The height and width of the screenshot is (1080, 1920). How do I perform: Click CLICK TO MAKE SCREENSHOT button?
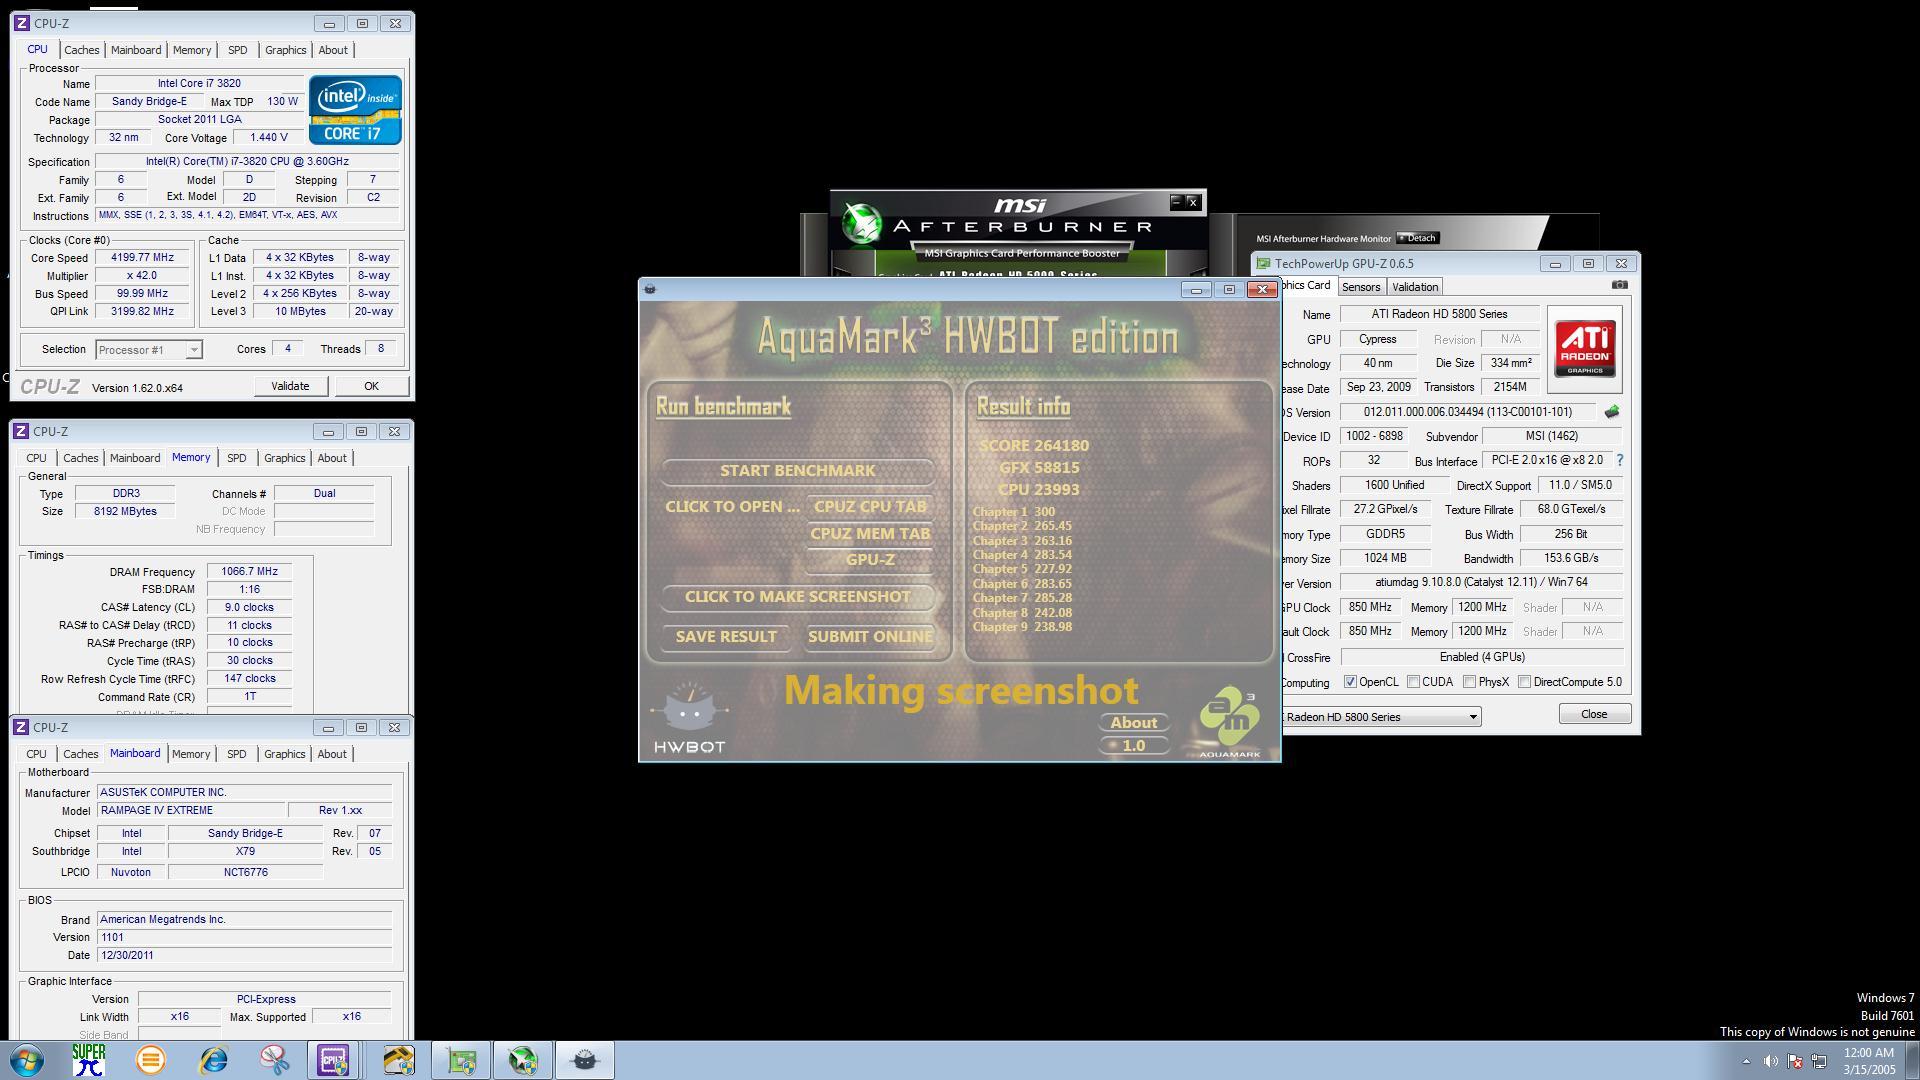click(797, 596)
